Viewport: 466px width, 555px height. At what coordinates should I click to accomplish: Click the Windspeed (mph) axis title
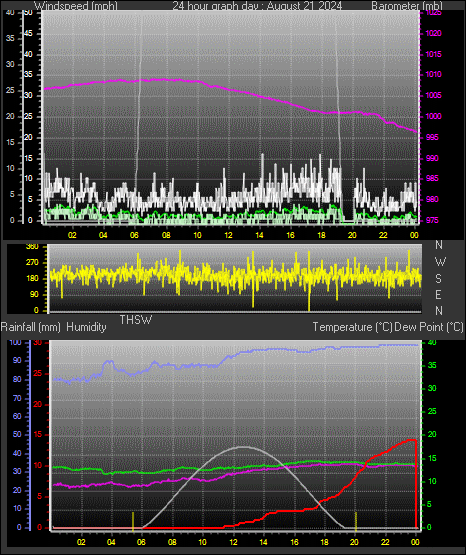point(76,6)
